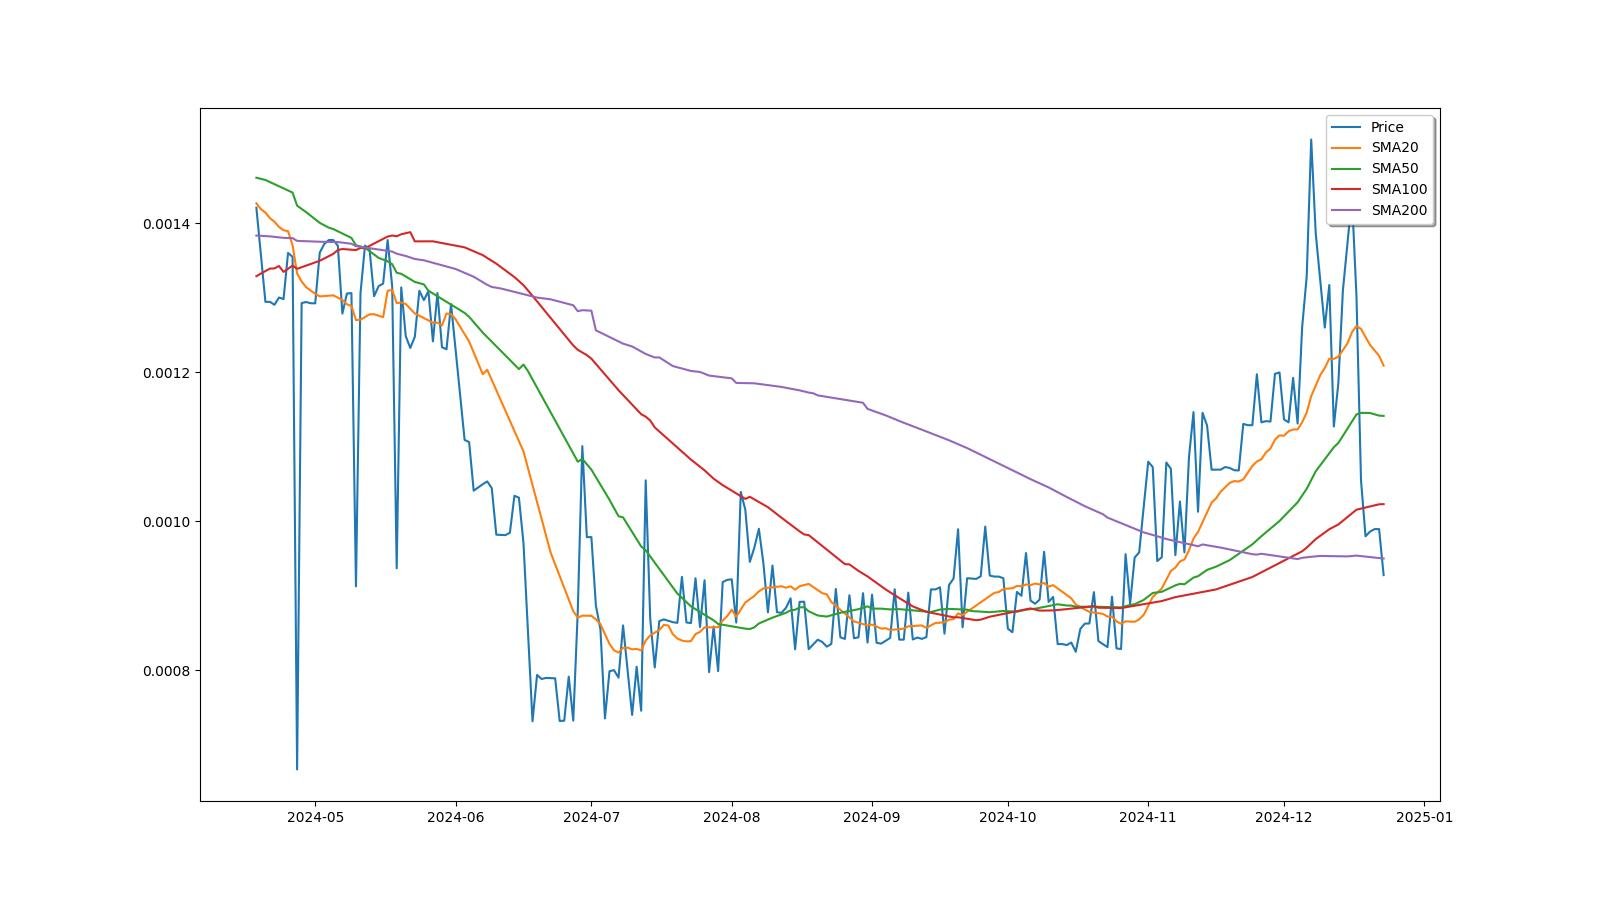1600x900 pixels.
Task: Click the 0.0008 y-axis tick label
Action: [168, 671]
